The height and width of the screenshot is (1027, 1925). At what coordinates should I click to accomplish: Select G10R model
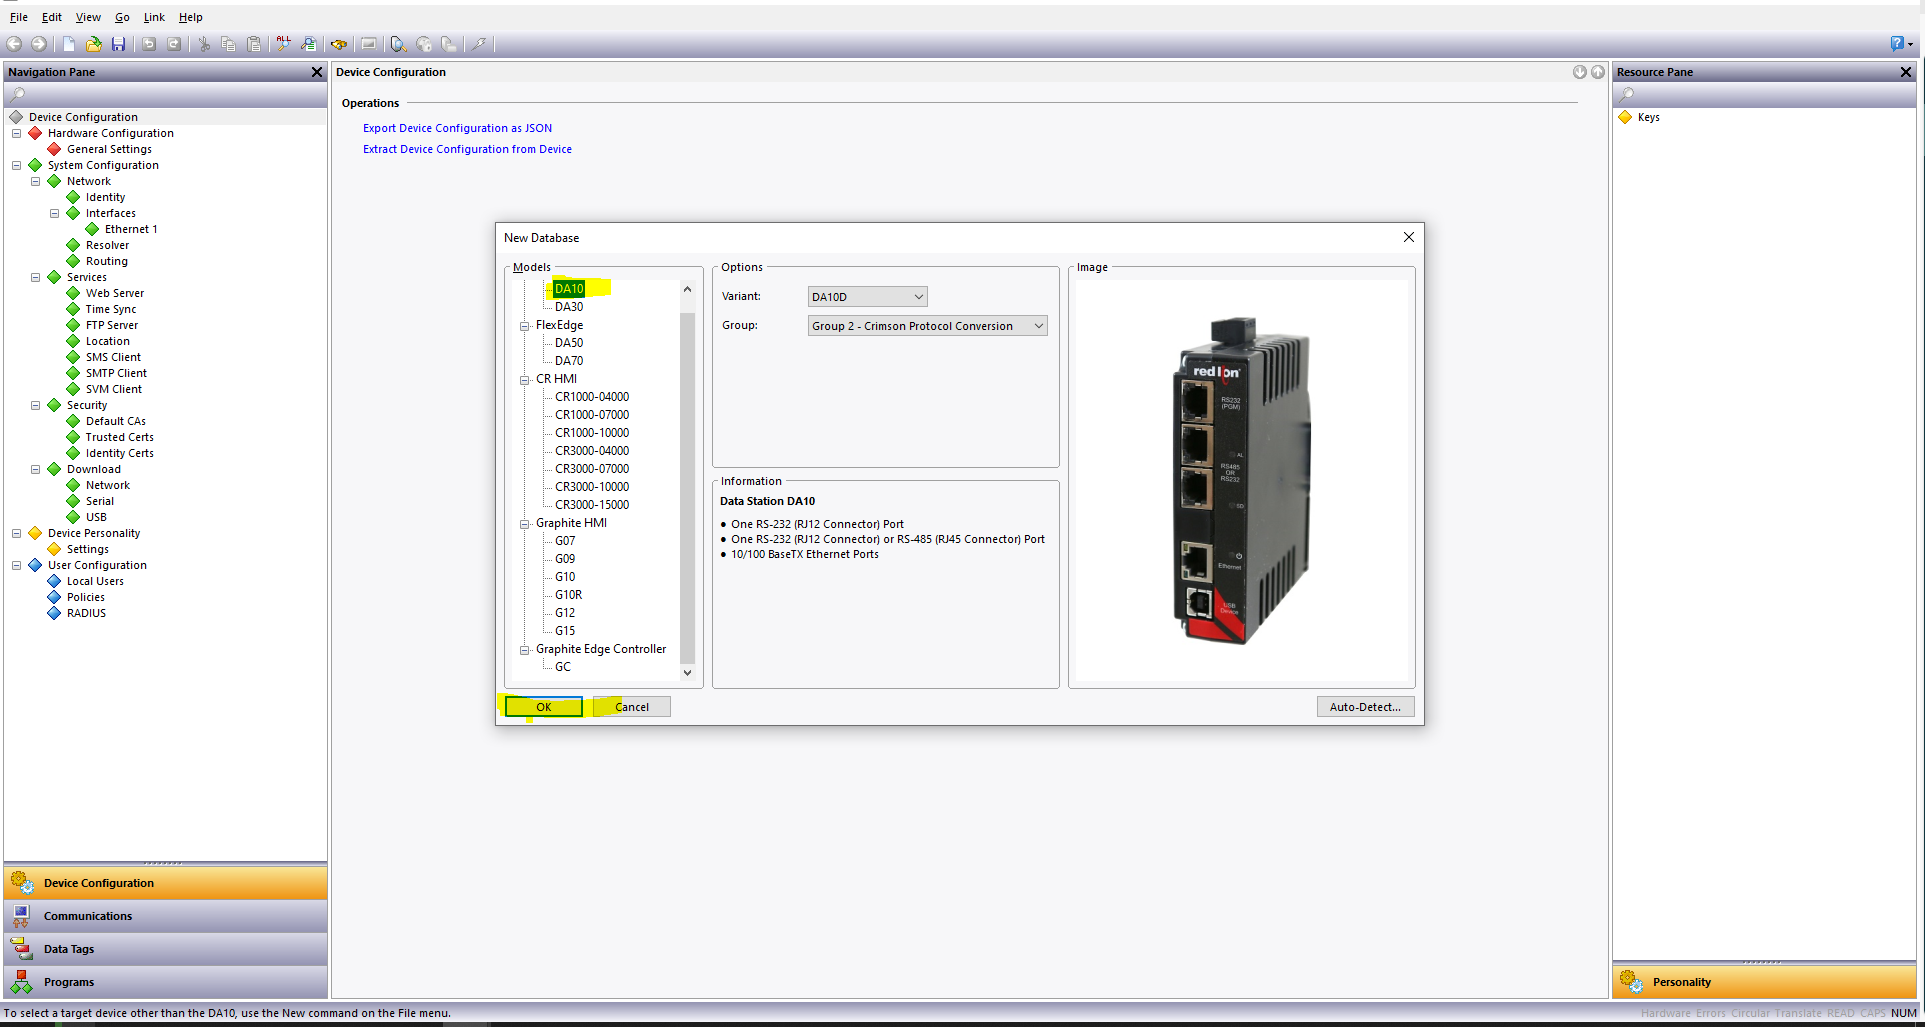[569, 595]
